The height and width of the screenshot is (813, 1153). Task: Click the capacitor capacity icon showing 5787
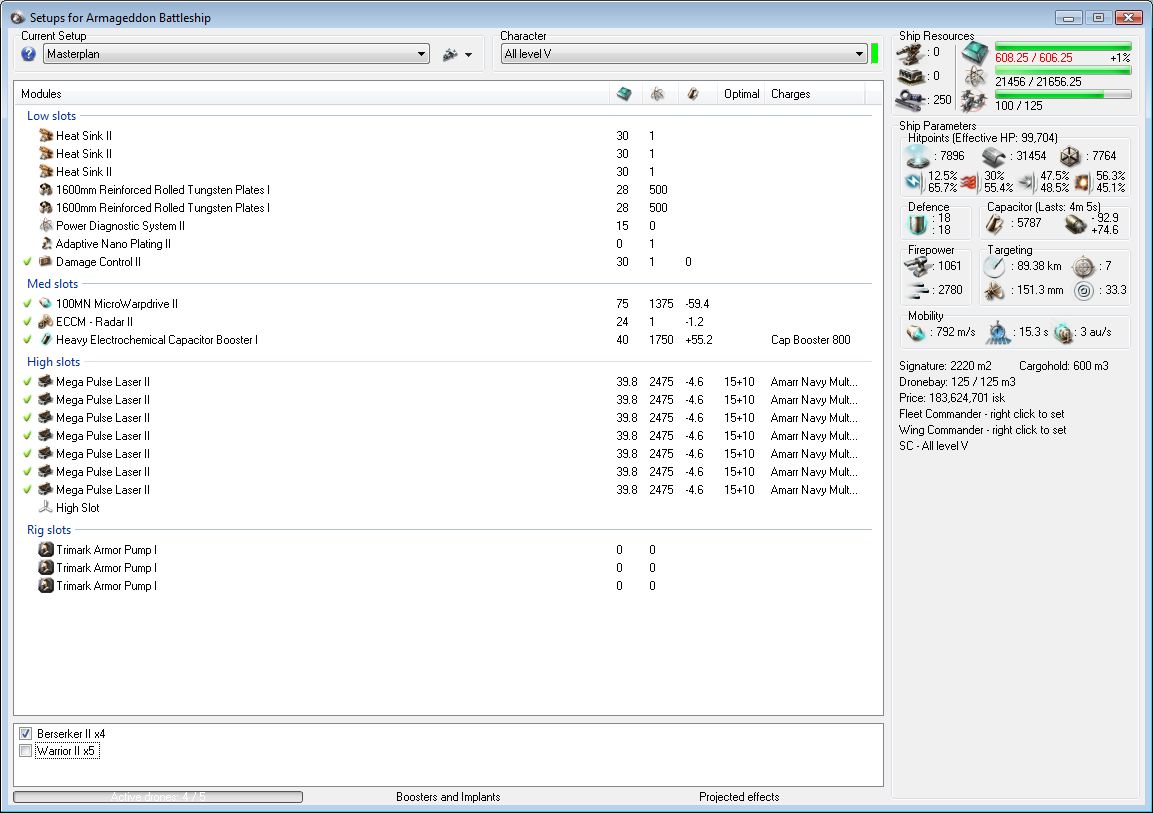995,223
